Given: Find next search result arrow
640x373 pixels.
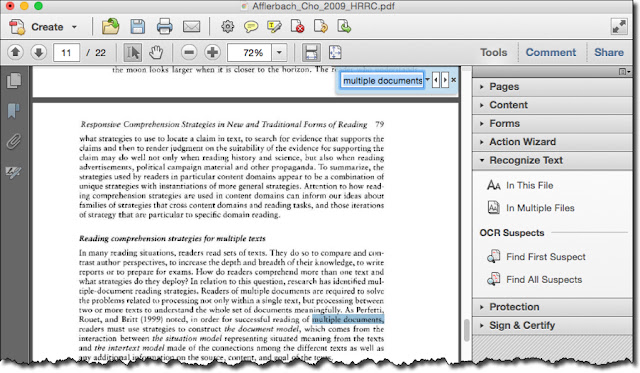Looking at the screenshot, I should (x=445, y=80).
